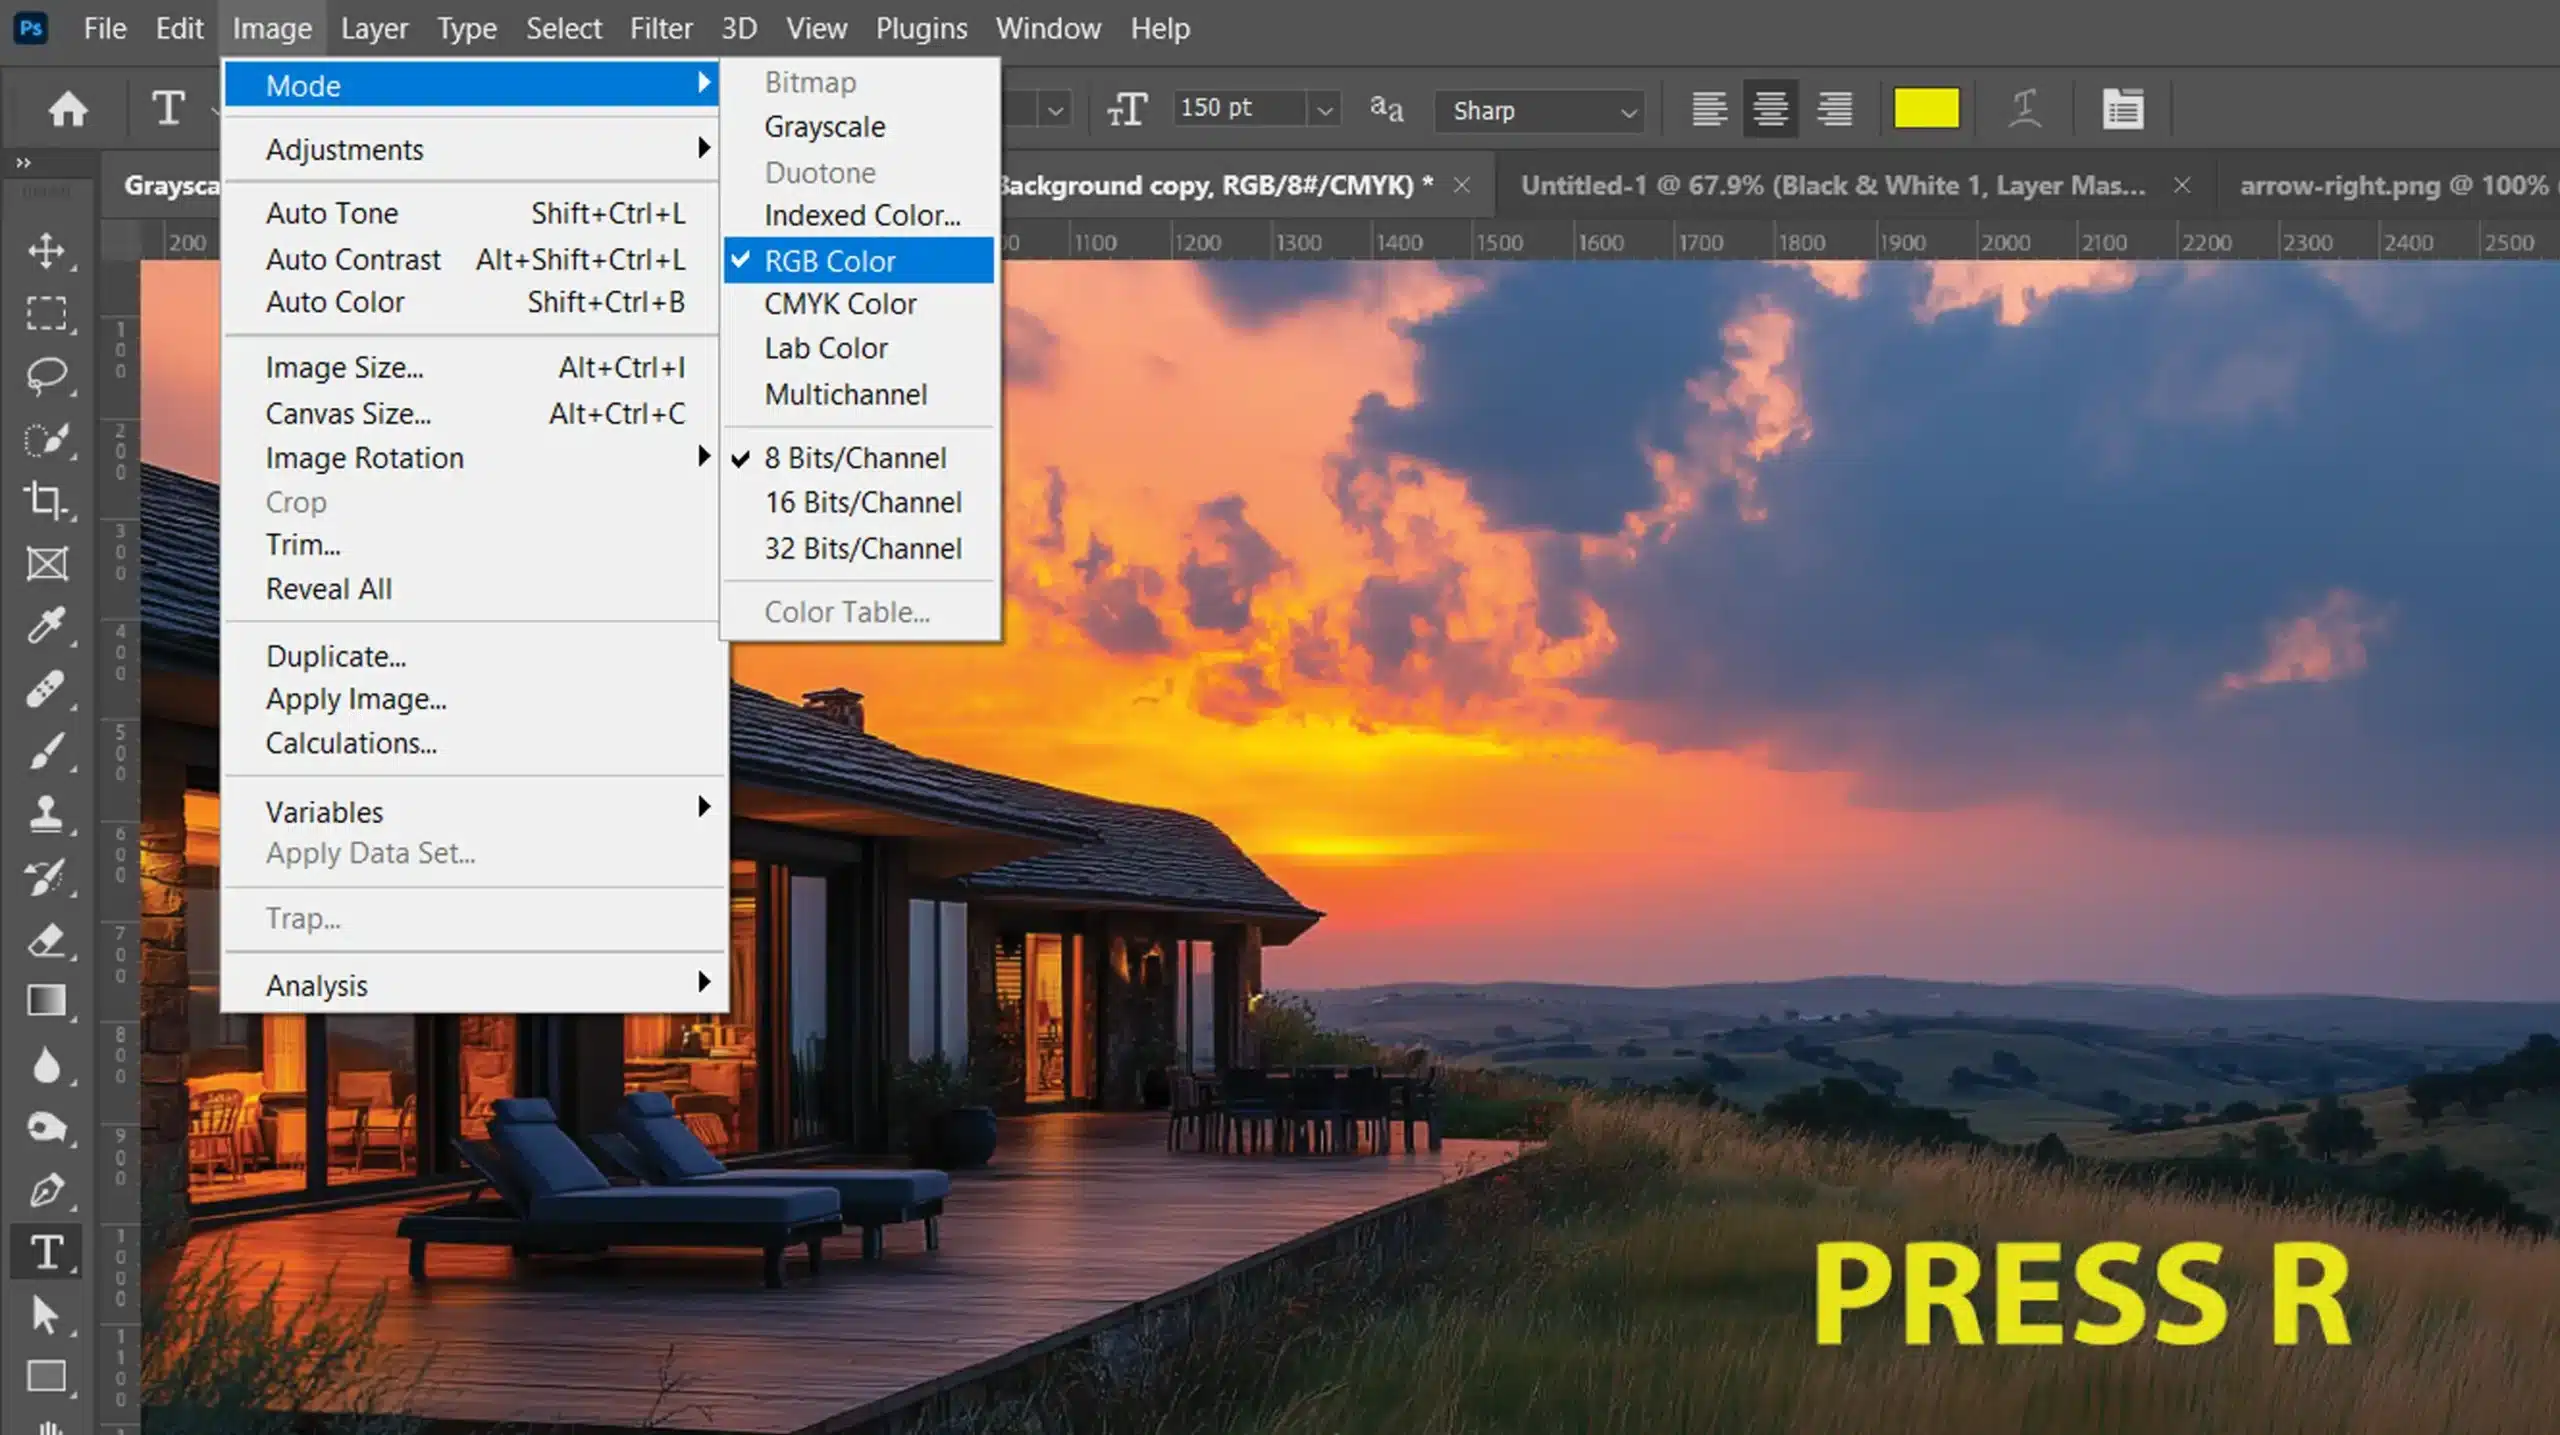Select the Rectangle shape tool
The height and width of the screenshot is (1435, 2560).
click(46, 1377)
